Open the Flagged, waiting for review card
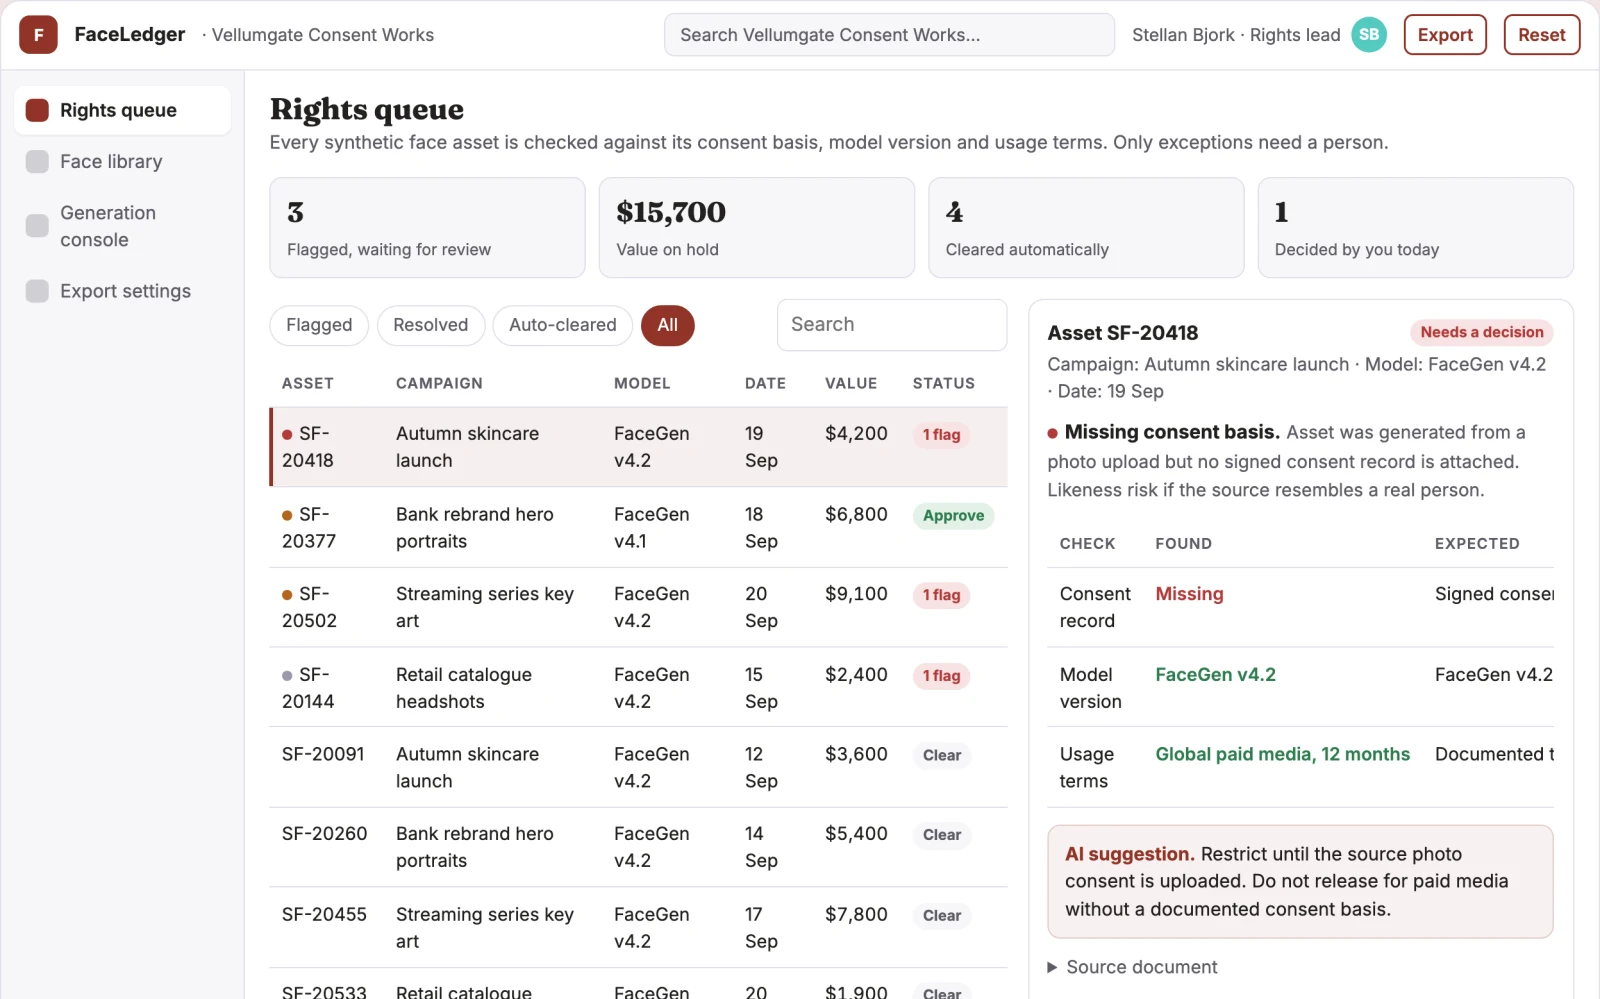 (x=427, y=228)
